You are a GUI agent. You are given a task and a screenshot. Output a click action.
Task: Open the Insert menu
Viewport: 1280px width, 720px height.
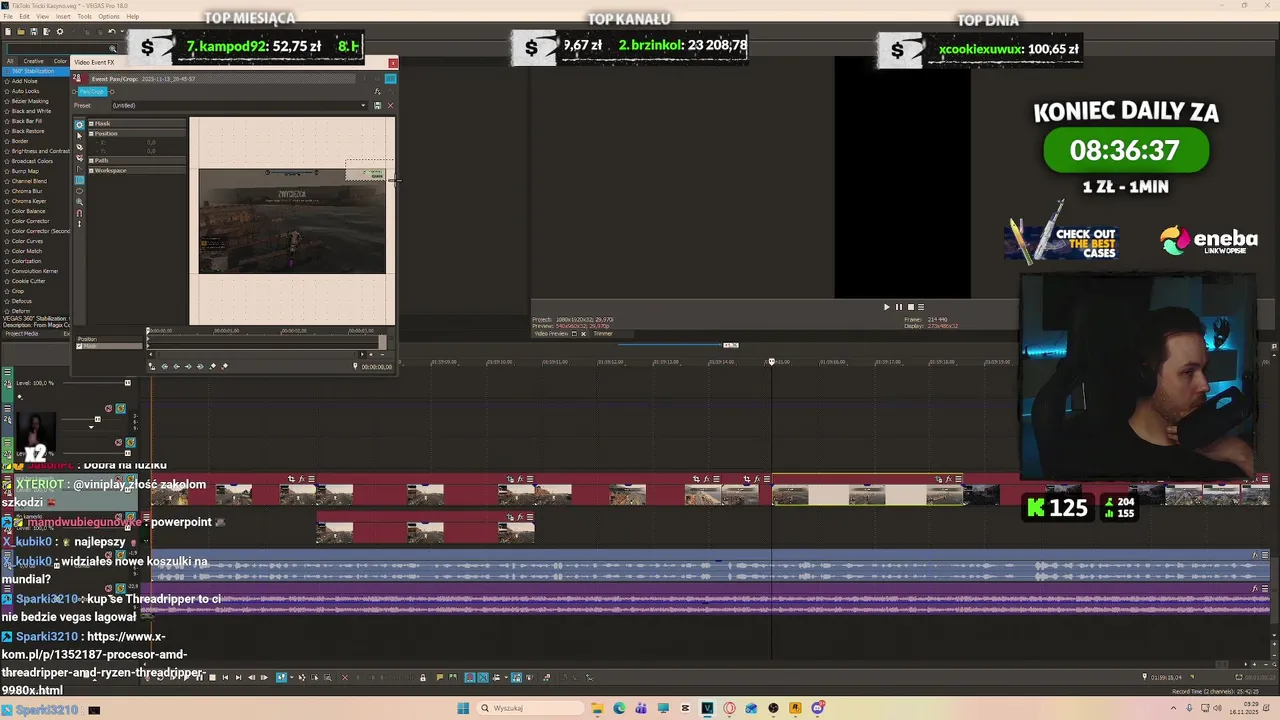pos(63,17)
